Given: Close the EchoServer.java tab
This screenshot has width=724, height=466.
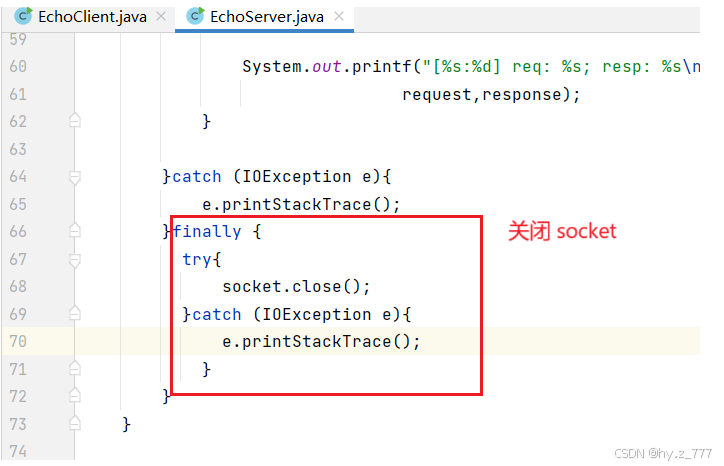Looking at the screenshot, I should pos(339,17).
